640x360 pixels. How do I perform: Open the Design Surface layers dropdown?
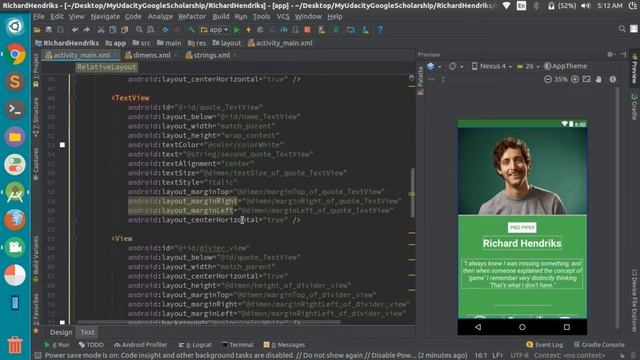pos(433,66)
